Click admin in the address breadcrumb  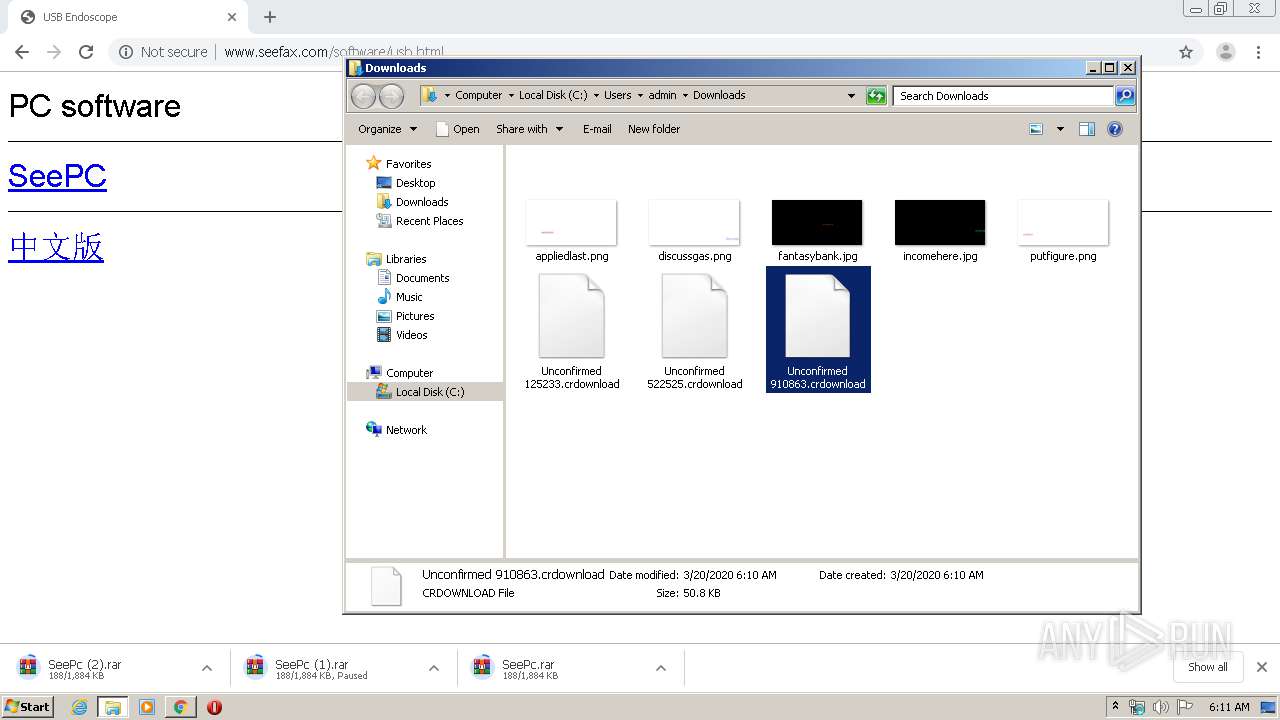tap(662, 96)
